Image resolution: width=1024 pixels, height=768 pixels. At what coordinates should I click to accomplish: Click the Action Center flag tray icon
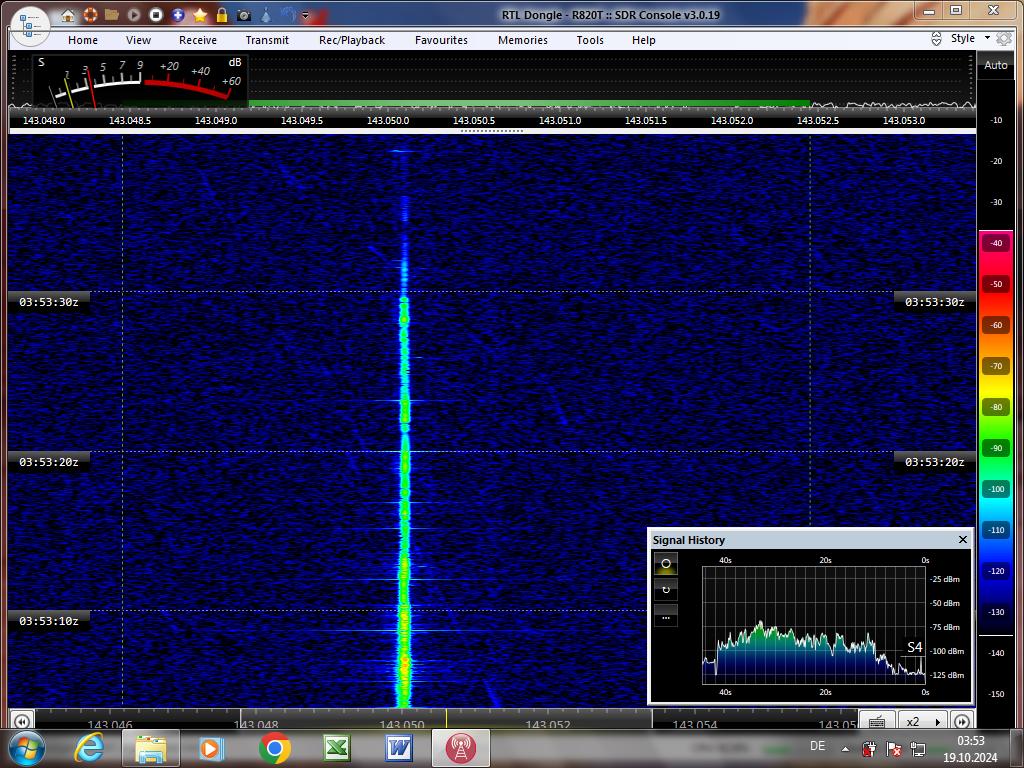tap(893, 748)
